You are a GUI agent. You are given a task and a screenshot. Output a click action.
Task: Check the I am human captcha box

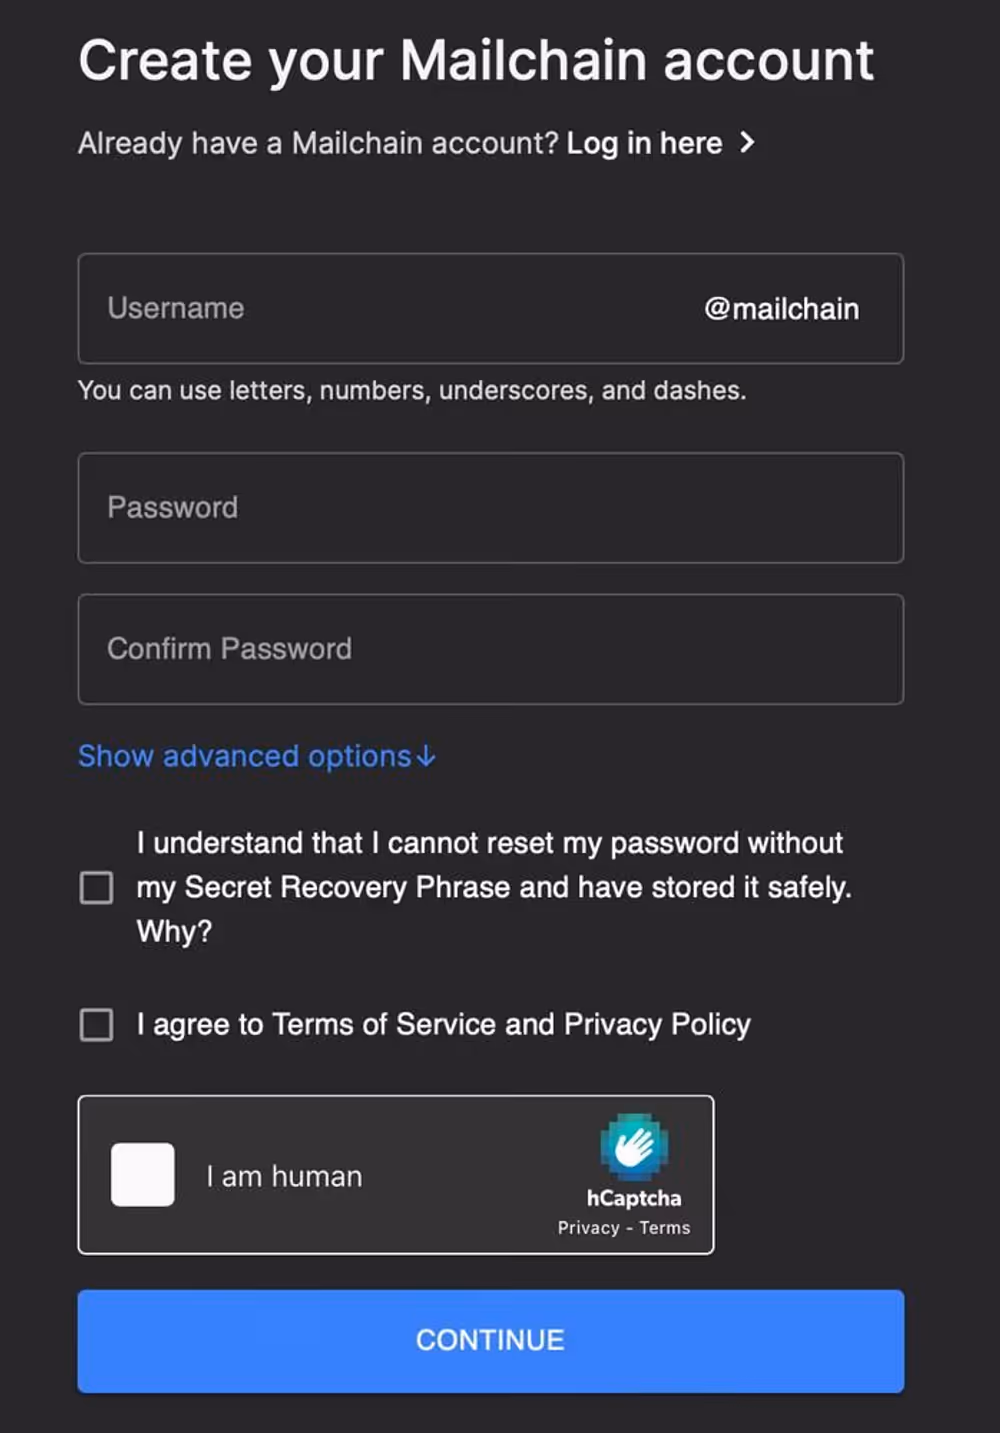click(142, 1174)
